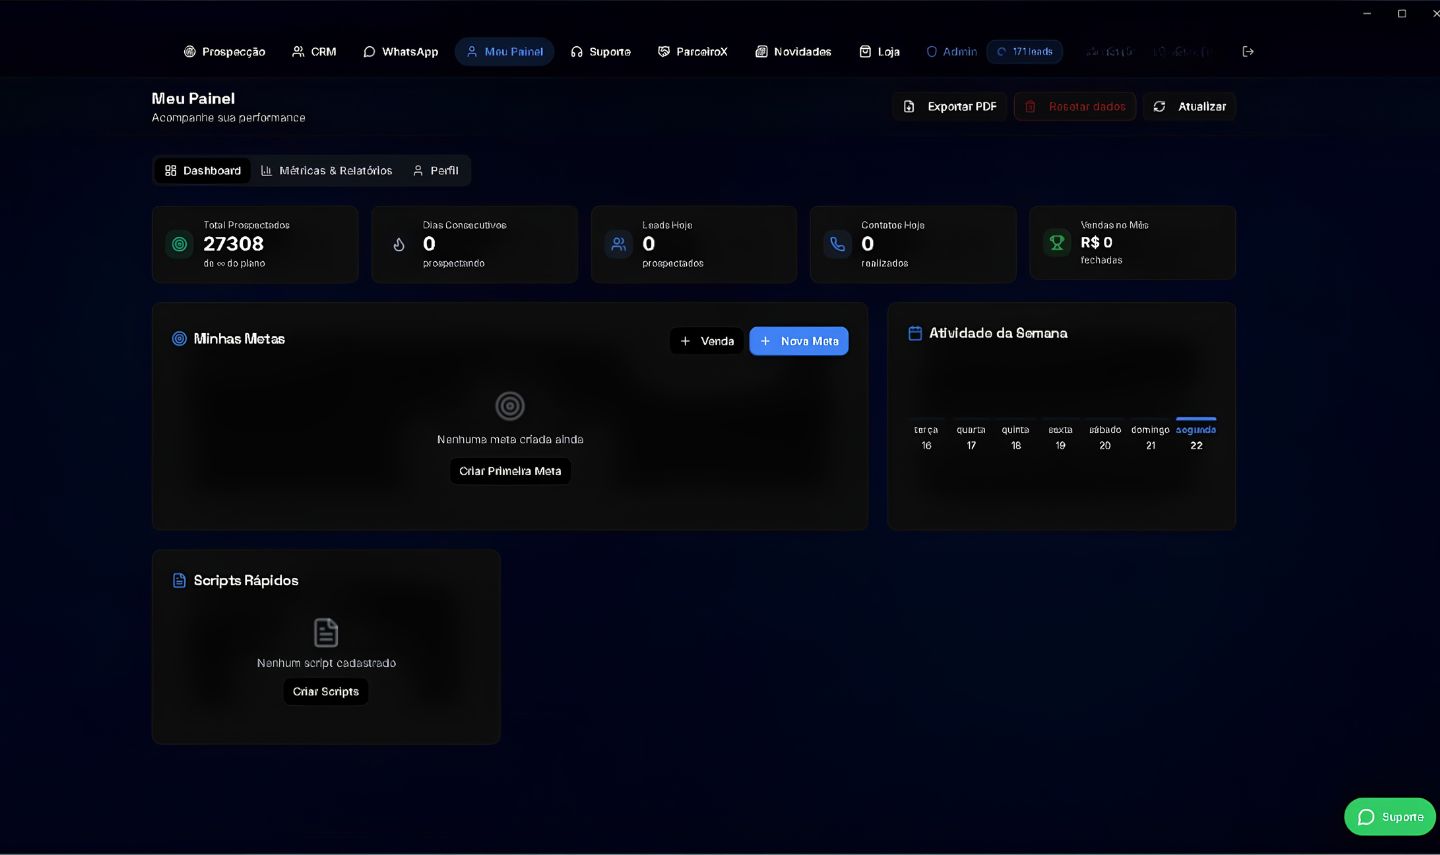Click the Minhas Metas target icon

pos(180,339)
